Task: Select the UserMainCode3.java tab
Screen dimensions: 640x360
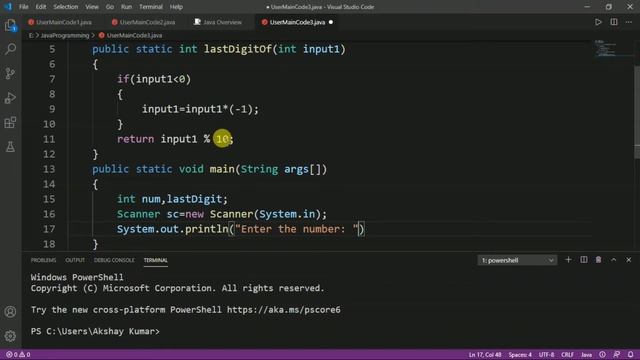Action: (297, 22)
